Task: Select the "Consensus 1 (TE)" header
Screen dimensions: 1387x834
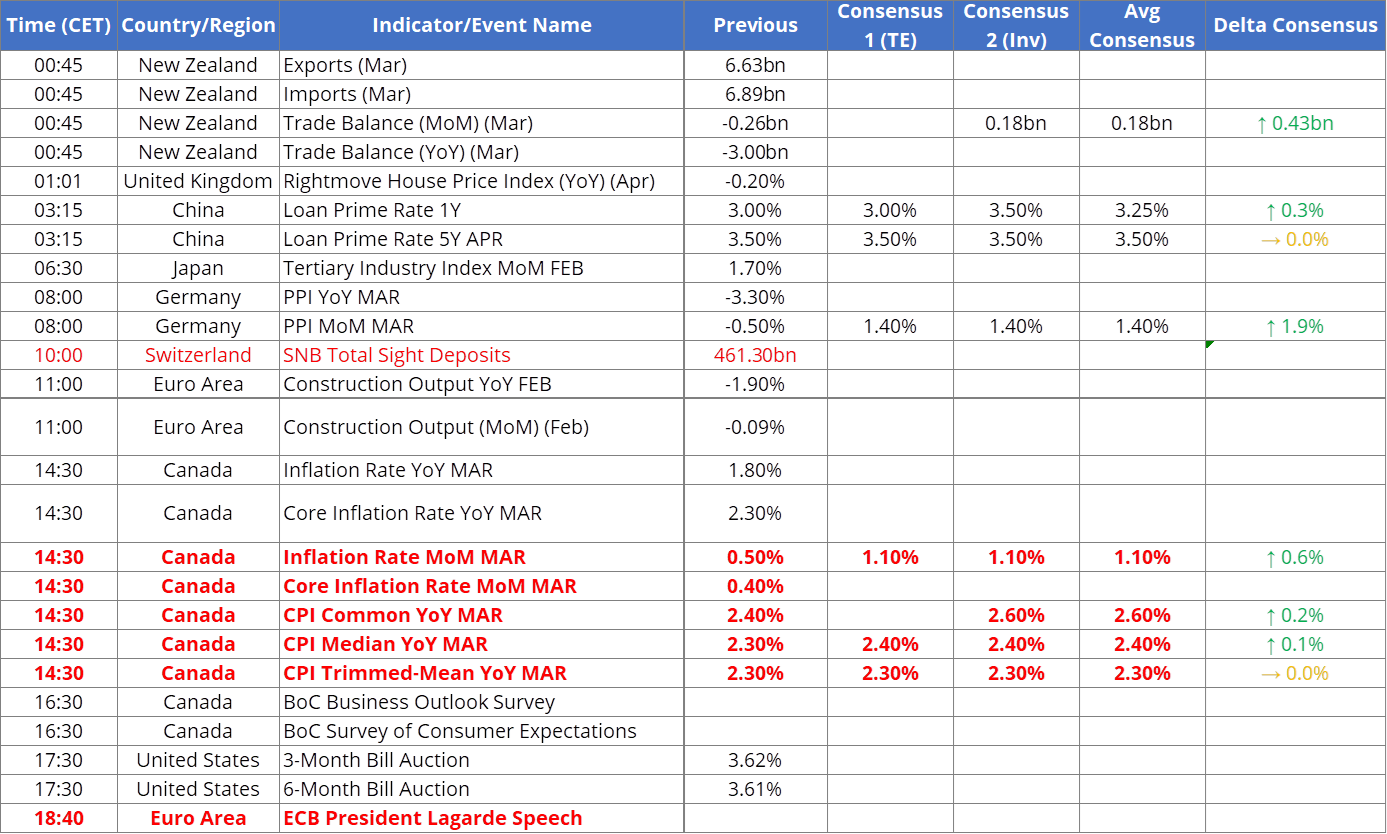Action: click(x=890, y=25)
